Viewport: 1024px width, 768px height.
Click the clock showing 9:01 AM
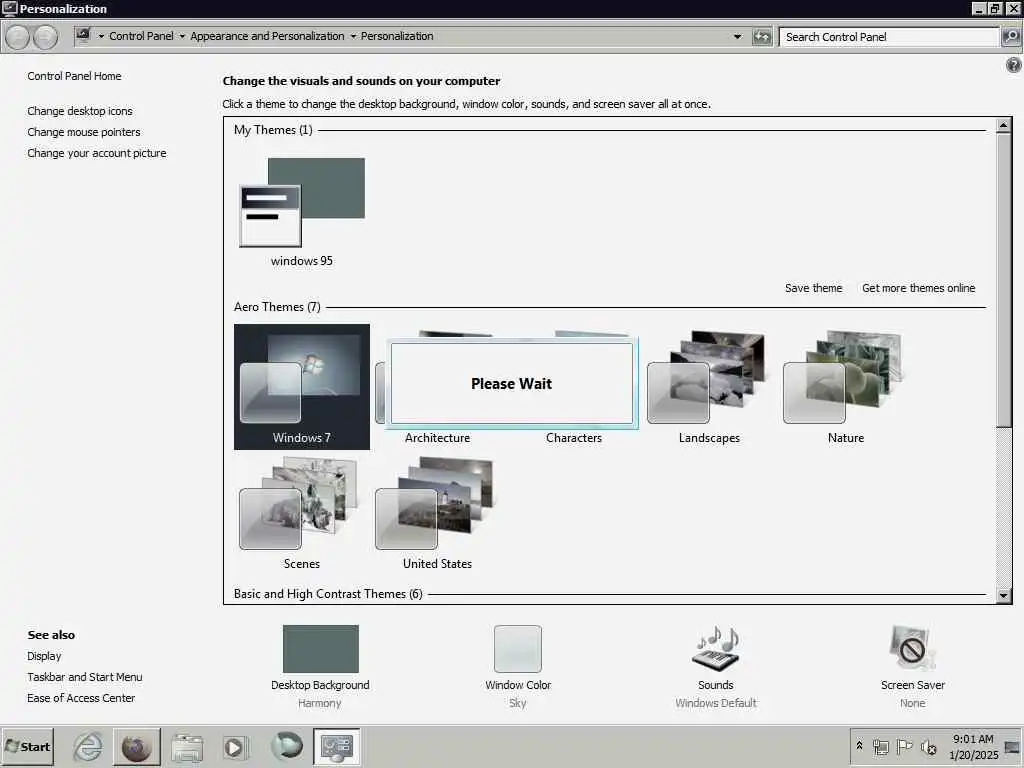coord(973,747)
